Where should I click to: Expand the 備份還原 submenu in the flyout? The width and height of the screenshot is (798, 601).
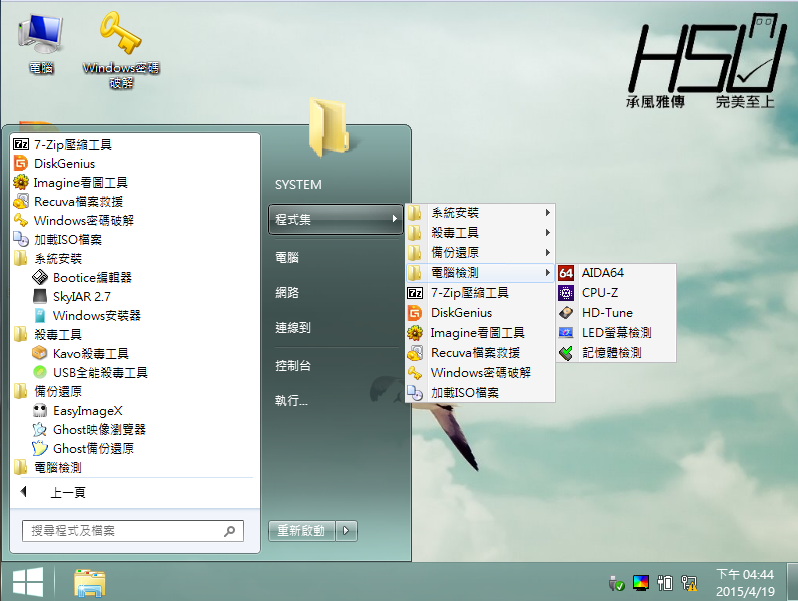coord(480,252)
